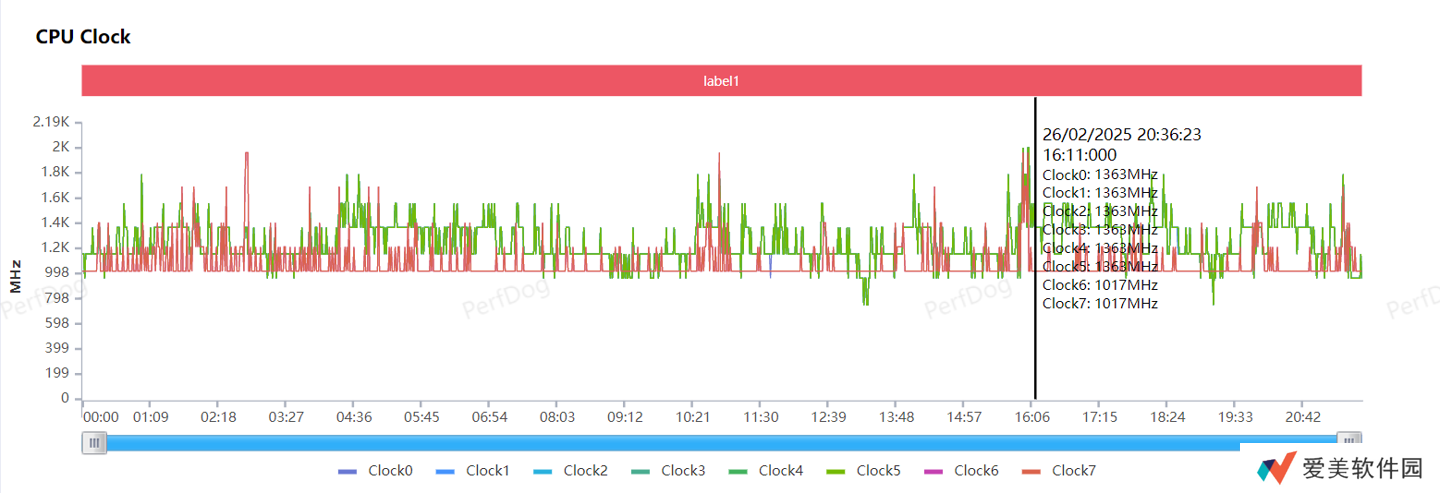This screenshot has width=1440, height=493.
Task: Toggle Clock6 series visibility in legend
Action: [976, 471]
